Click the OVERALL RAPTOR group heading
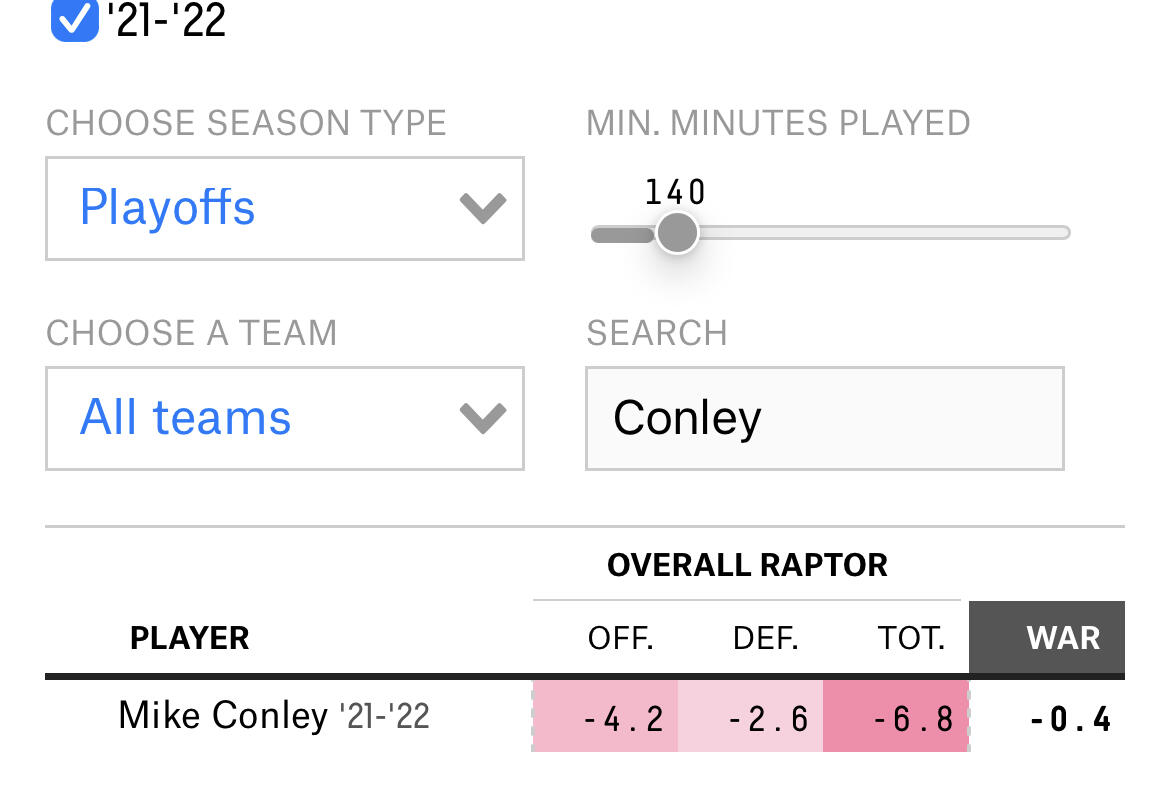 (747, 565)
